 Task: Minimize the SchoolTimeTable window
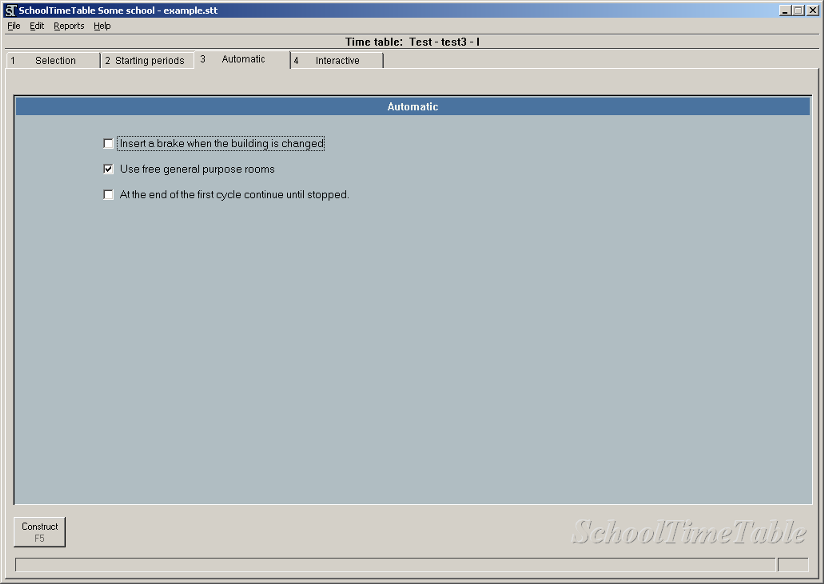(785, 11)
